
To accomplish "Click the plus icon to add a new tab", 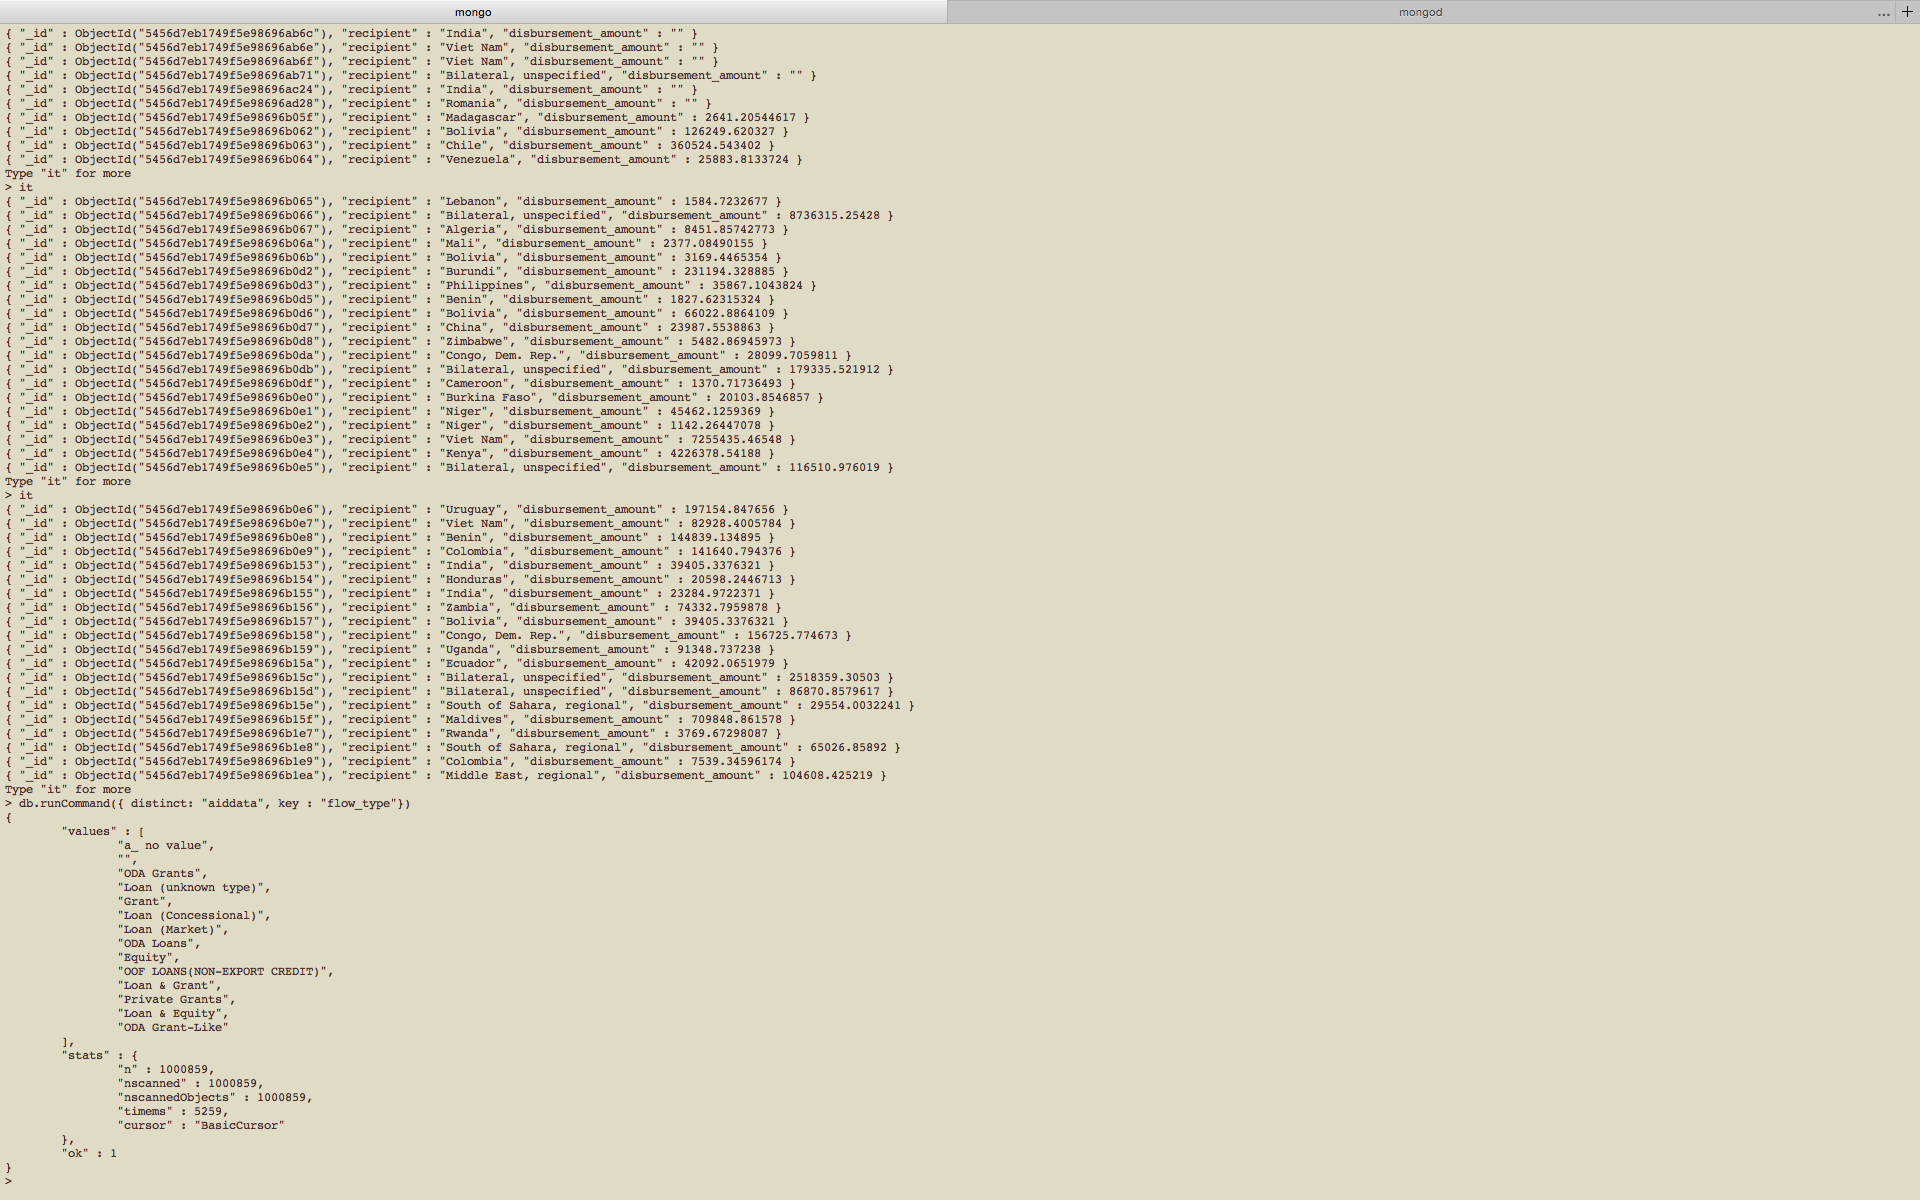I will pos(1907,12).
